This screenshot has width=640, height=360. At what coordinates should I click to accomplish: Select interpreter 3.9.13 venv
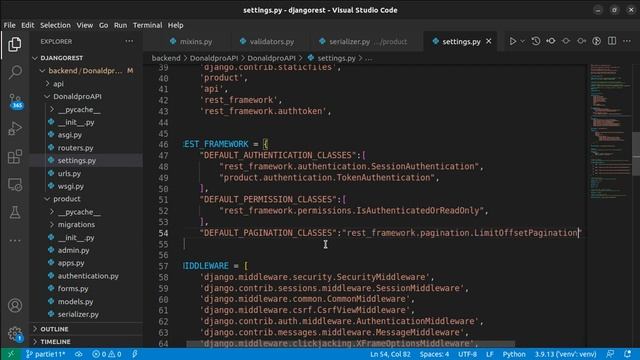point(565,354)
